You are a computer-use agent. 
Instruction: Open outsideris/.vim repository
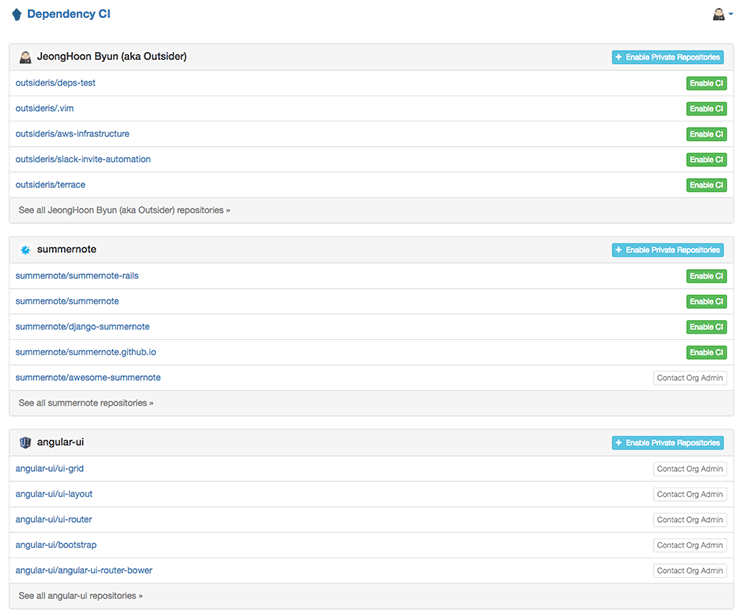tap(44, 108)
